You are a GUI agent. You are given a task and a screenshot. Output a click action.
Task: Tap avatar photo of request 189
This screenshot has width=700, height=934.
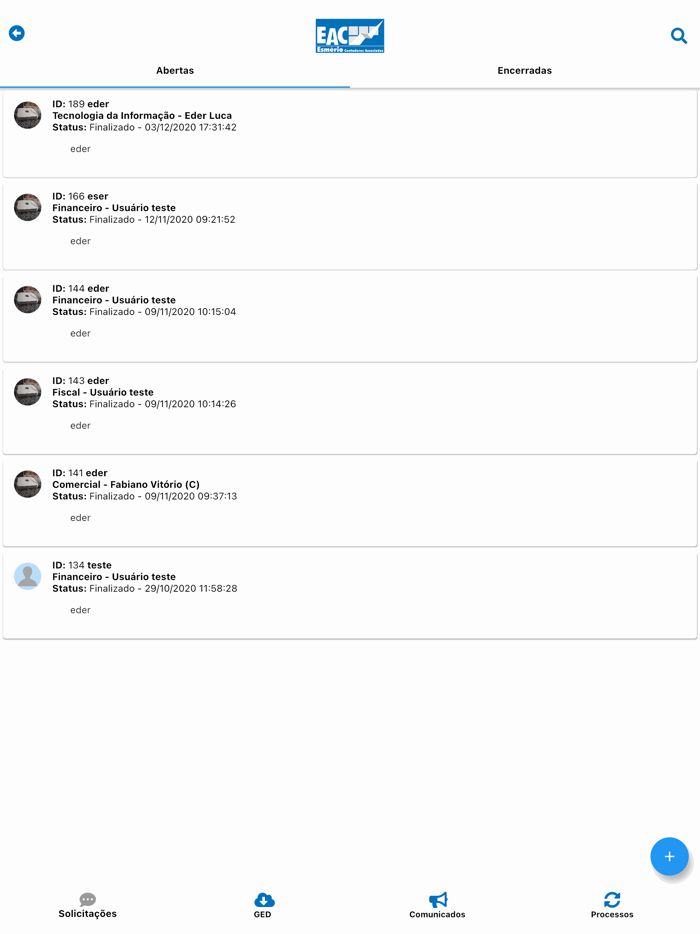28,115
